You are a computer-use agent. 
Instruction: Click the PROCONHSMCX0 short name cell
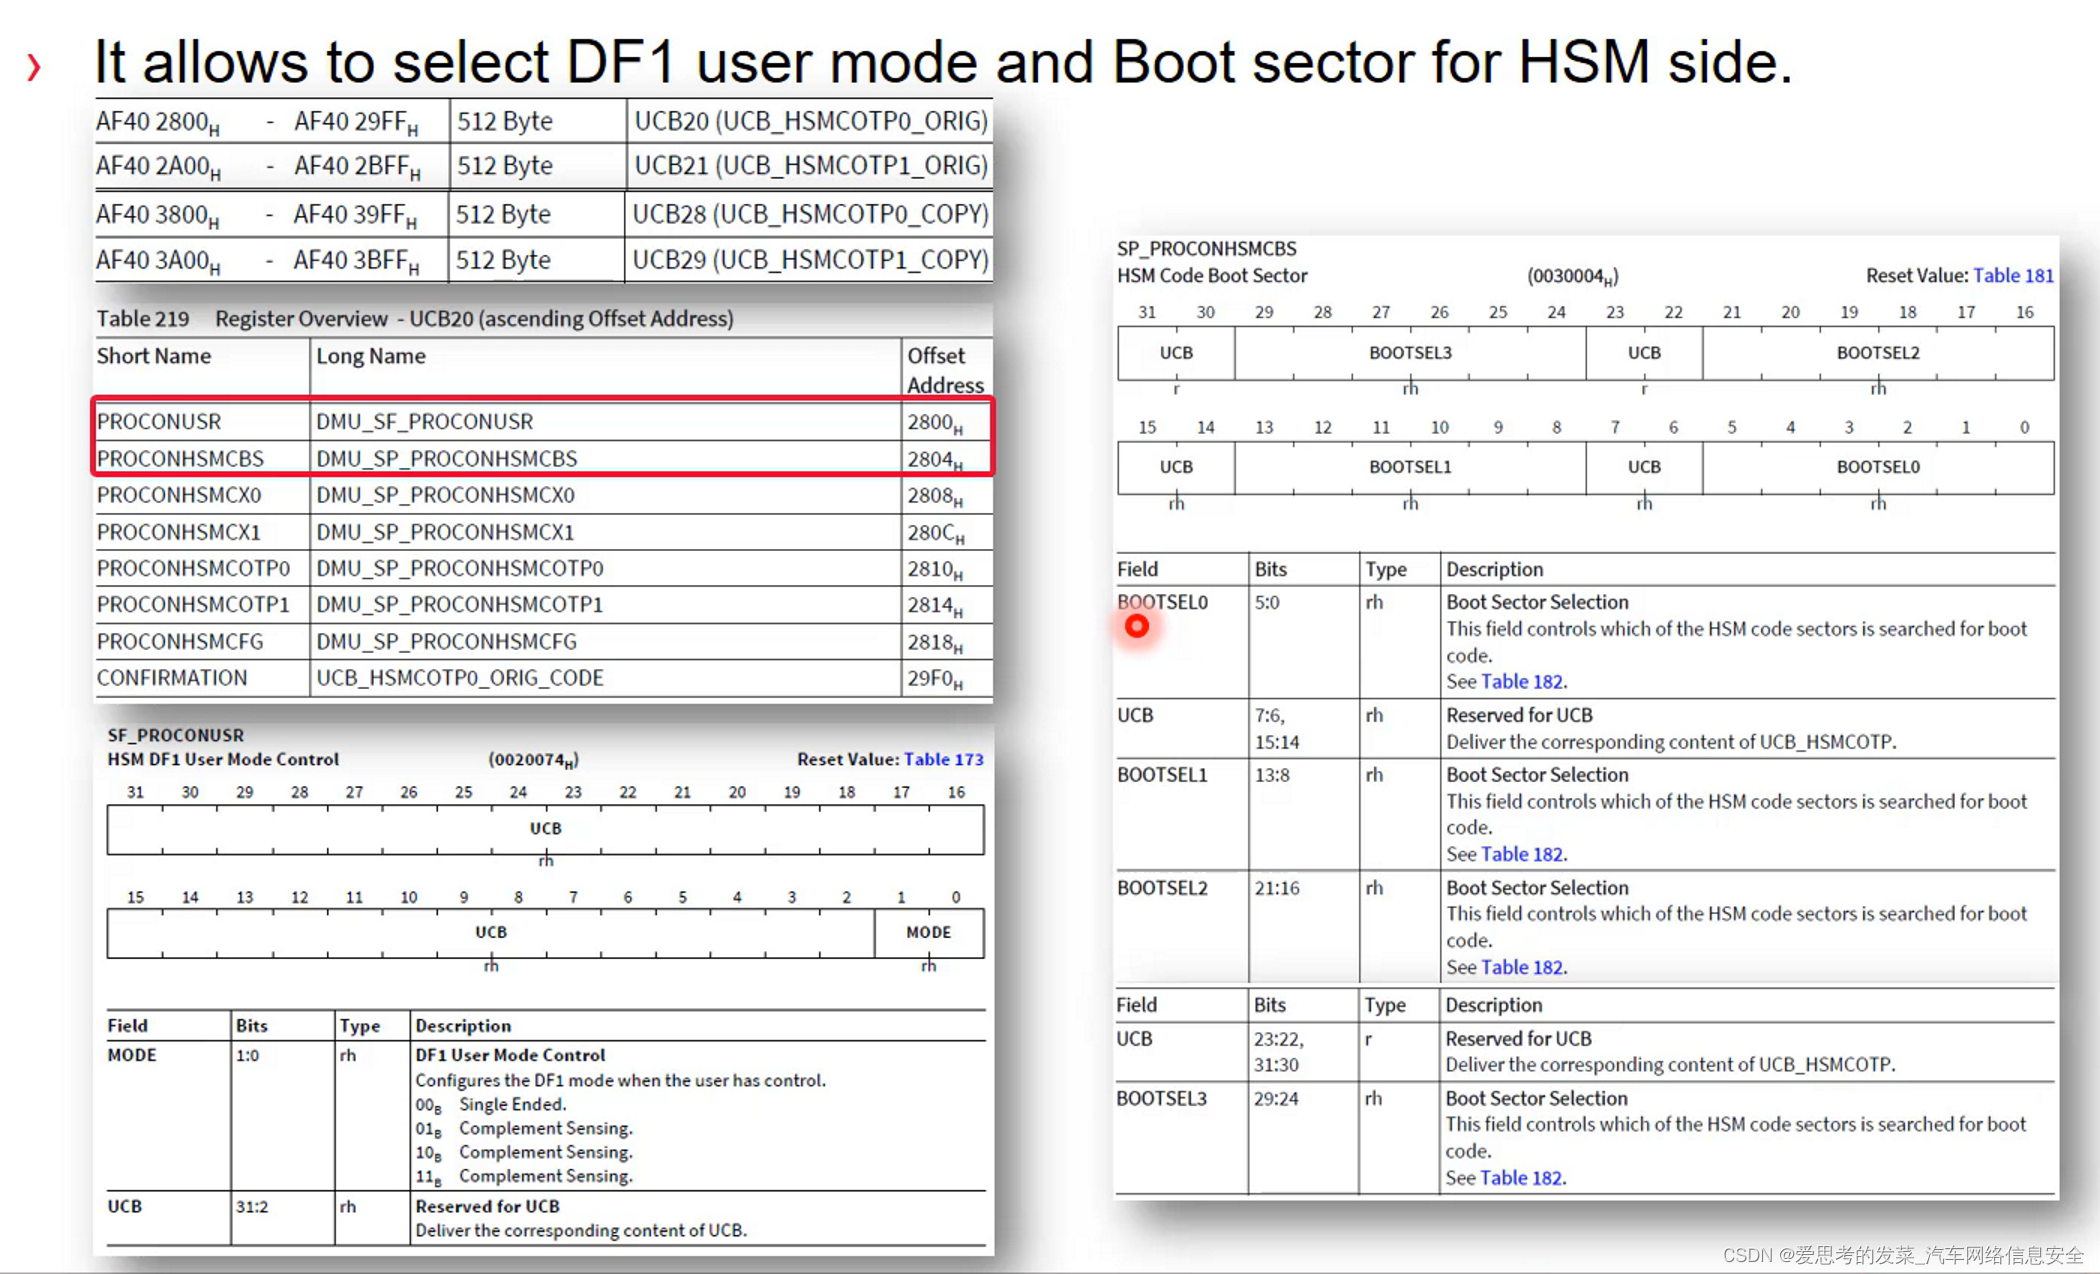(x=180, y=495)
